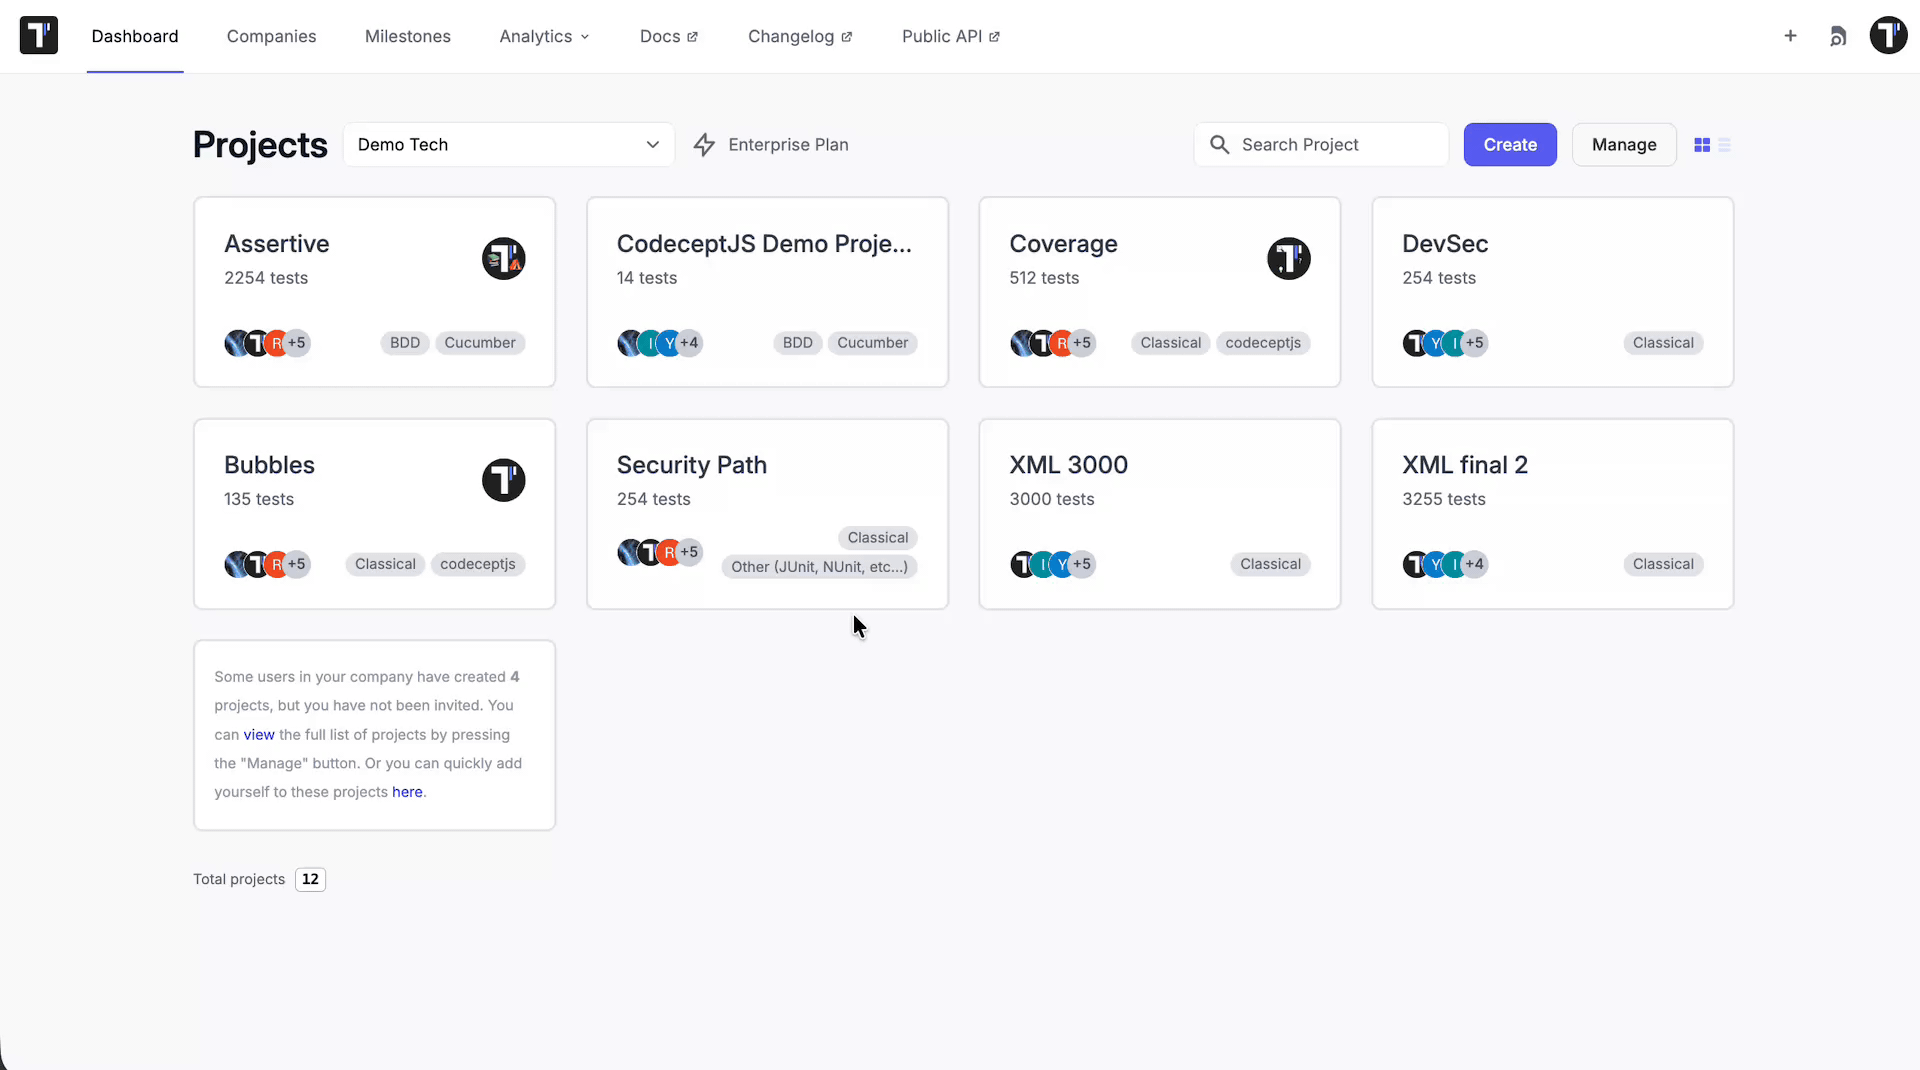1920x1070 pixels.
Task: Expand the Analytics menu dropdown
Action: [545, 36]
